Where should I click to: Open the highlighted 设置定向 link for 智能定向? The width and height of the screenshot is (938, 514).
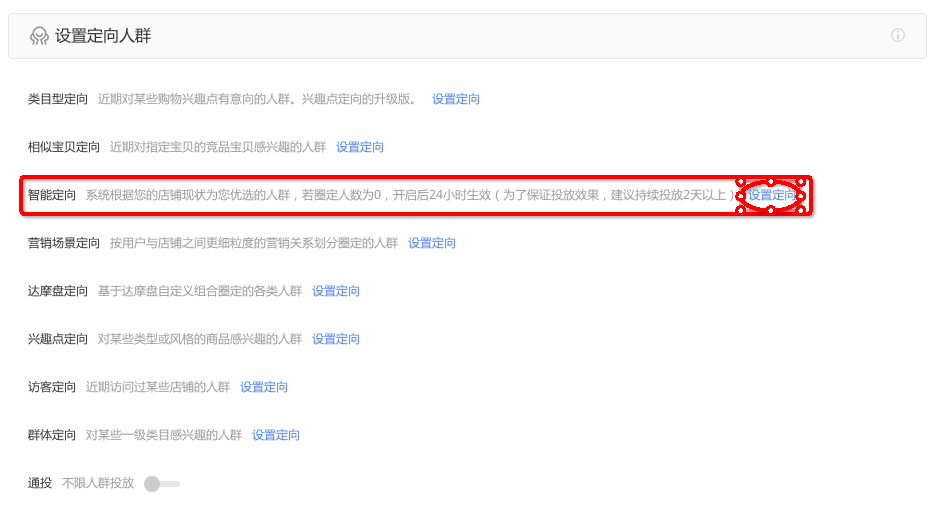771,195
